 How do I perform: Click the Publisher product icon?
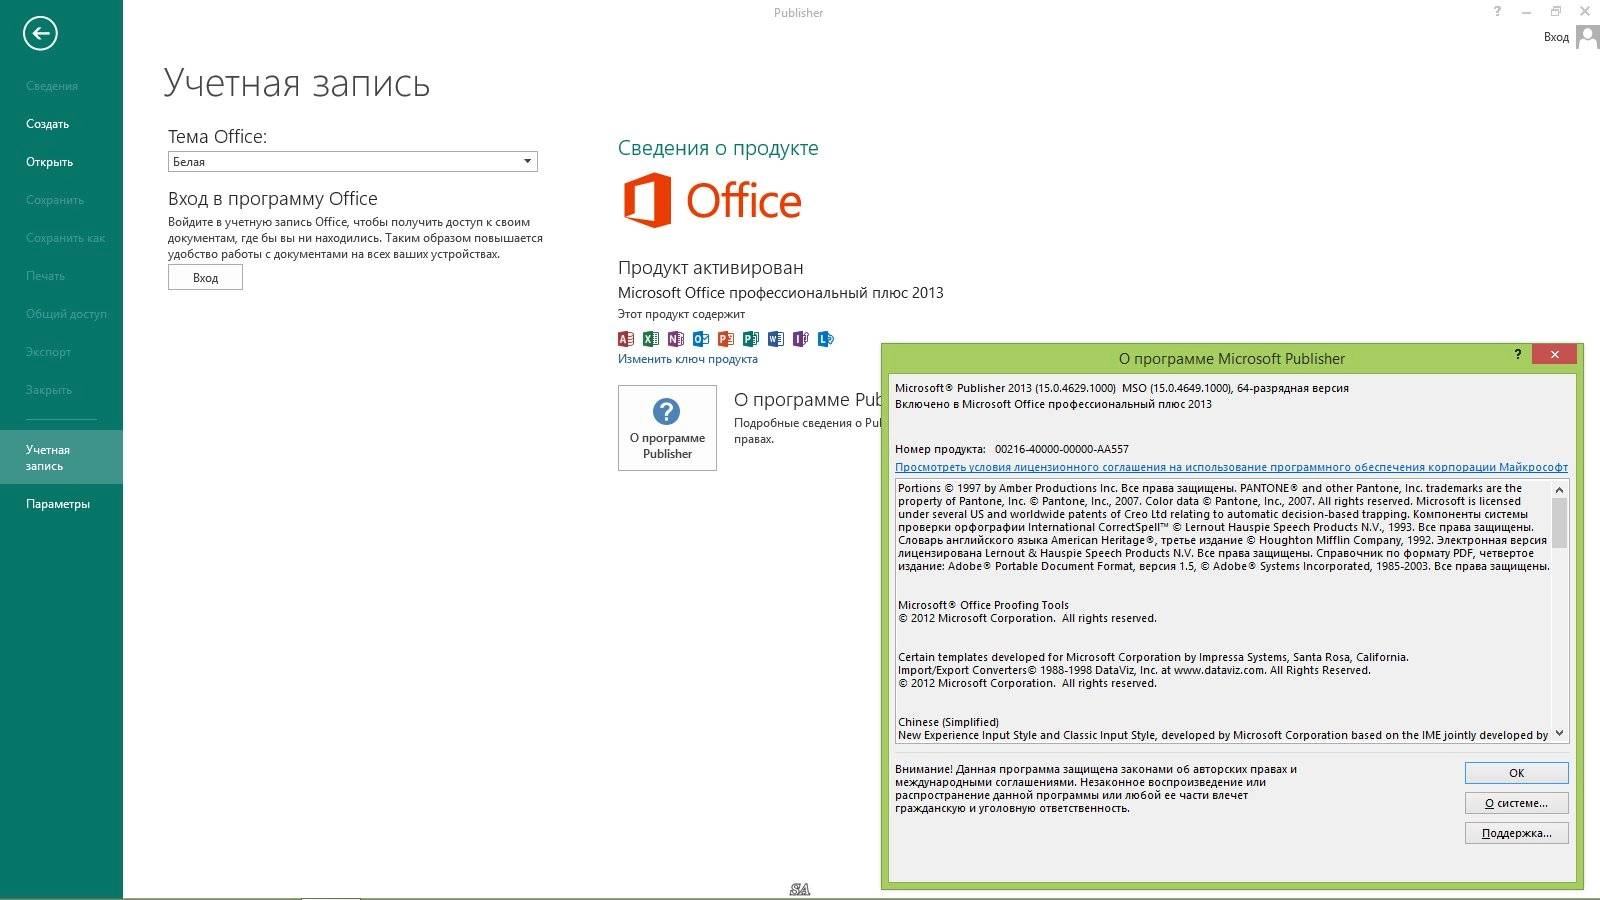(751, 339)
